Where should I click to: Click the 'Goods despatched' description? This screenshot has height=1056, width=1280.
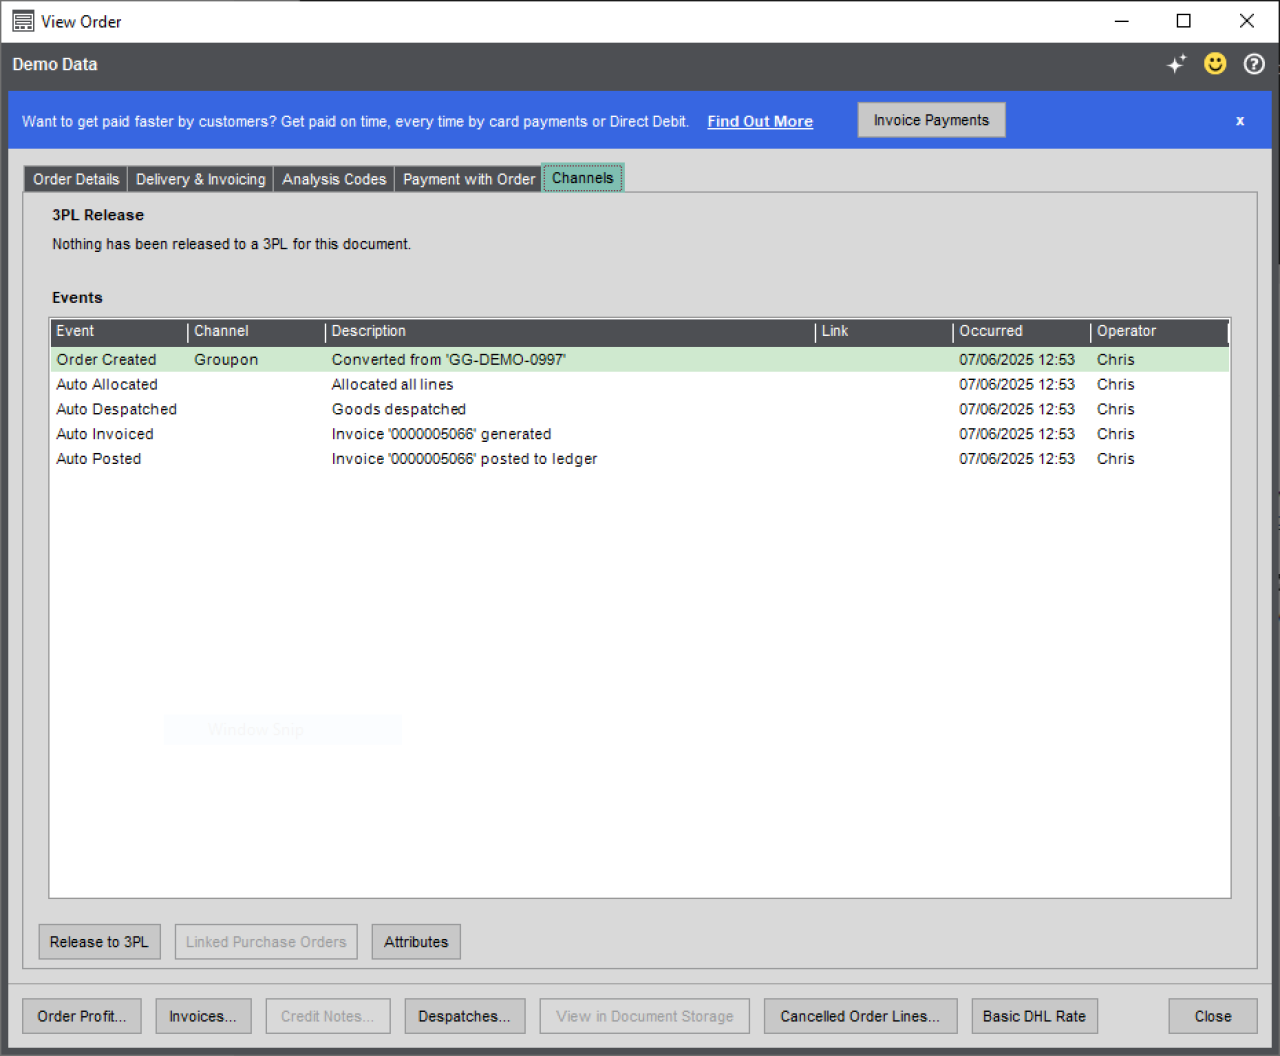point(399,410)
